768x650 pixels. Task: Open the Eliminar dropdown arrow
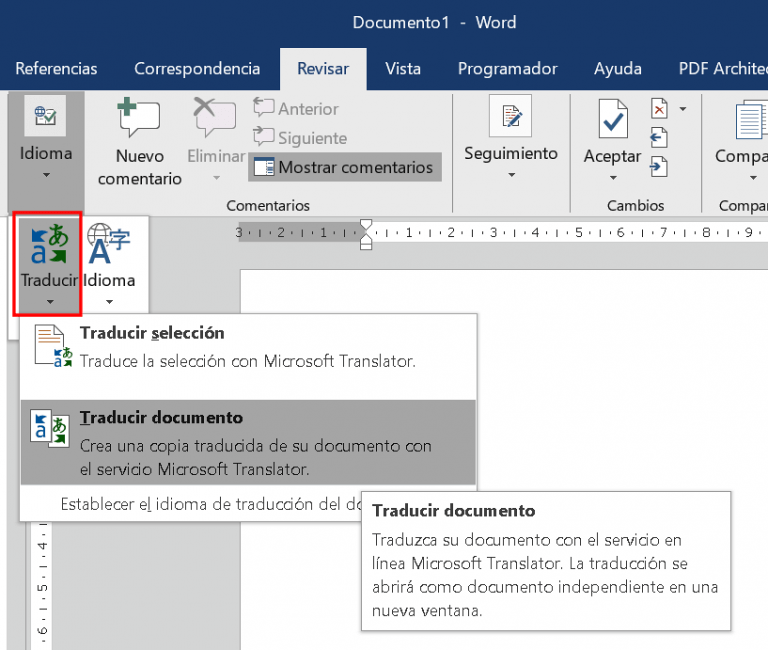coord(216,178)
